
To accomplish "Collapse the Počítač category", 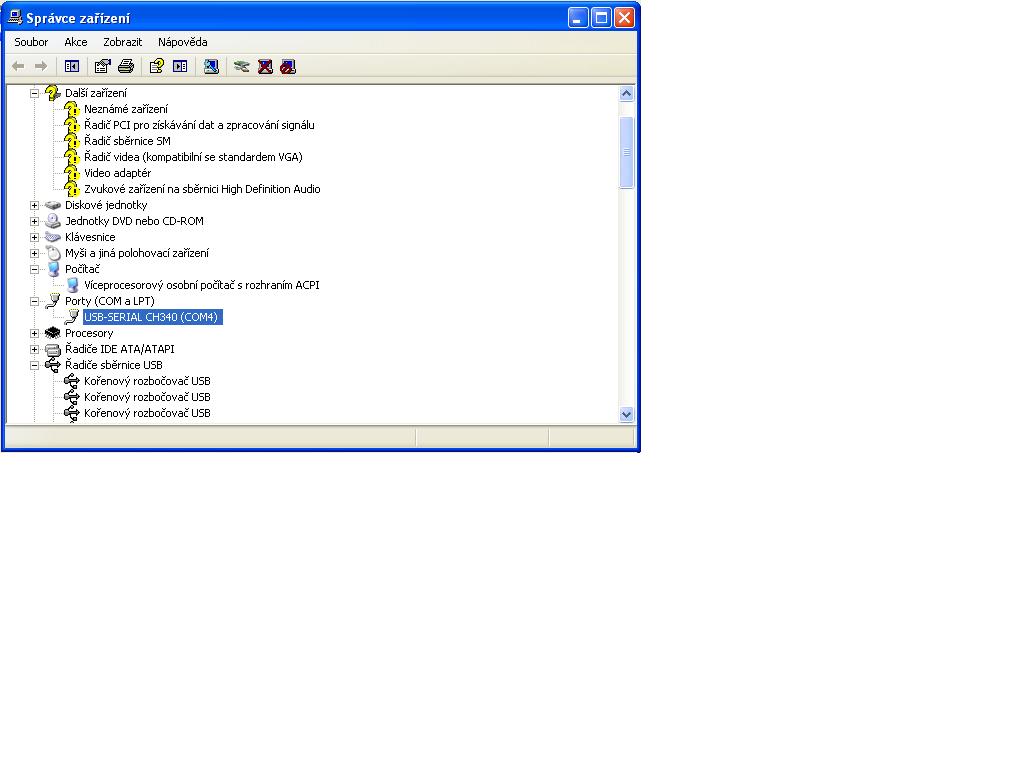I will [35, 269].
